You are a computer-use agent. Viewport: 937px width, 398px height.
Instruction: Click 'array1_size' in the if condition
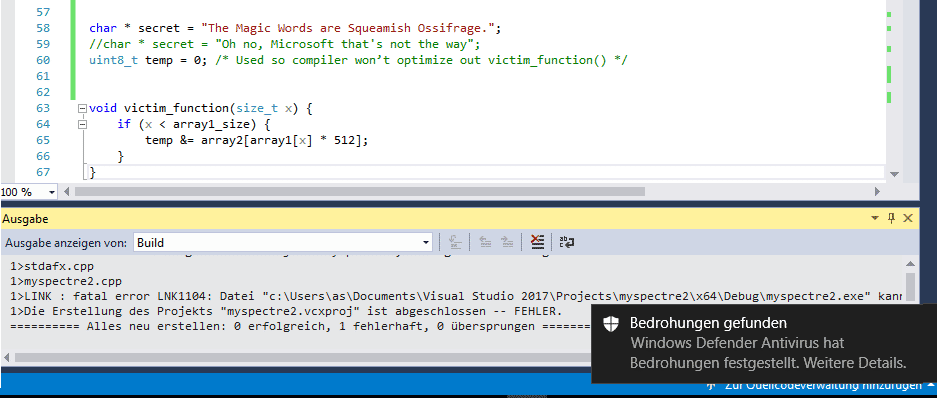click(x=212, y=125)
